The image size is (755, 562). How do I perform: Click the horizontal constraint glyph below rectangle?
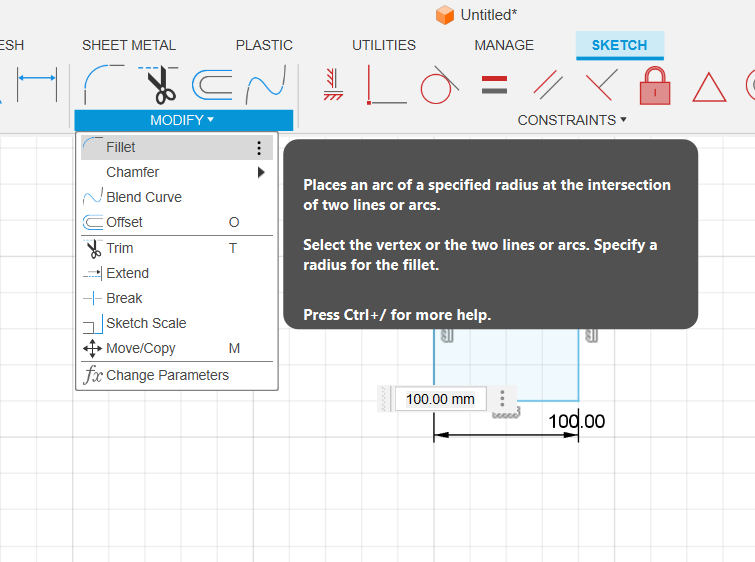506,413
